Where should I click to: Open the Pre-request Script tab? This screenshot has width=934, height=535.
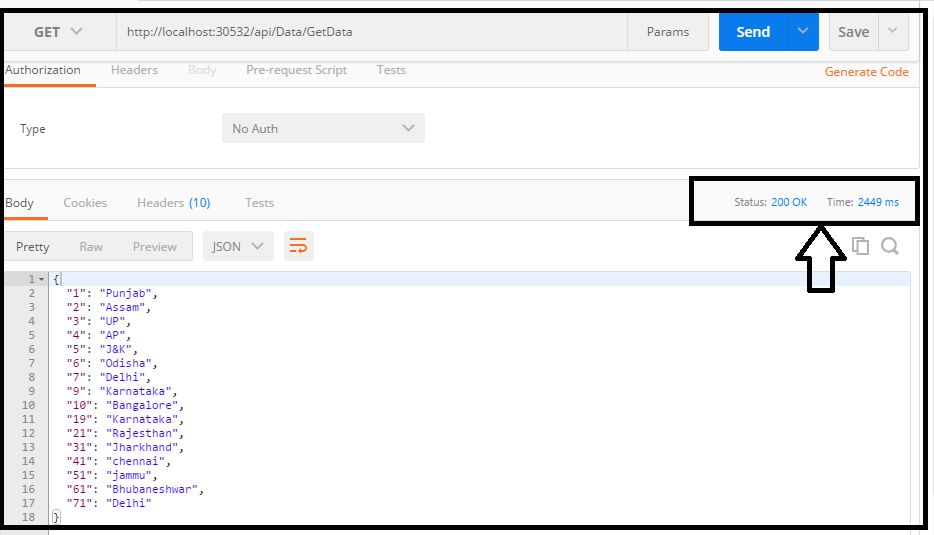pos(296,70)
